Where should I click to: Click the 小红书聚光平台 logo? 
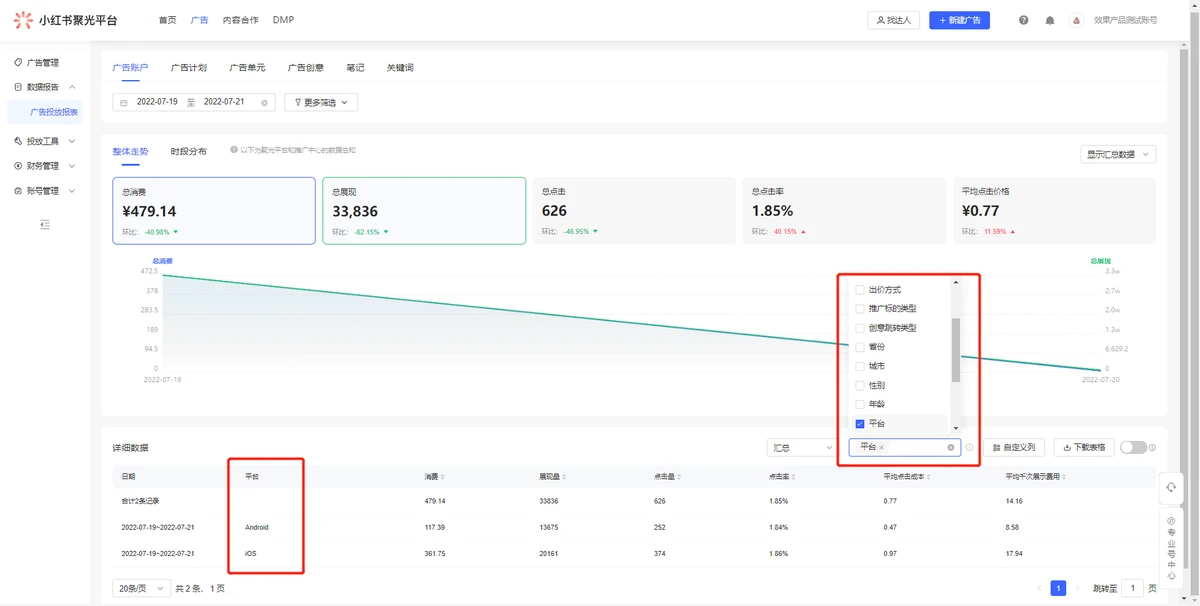[x=65, y=20]
